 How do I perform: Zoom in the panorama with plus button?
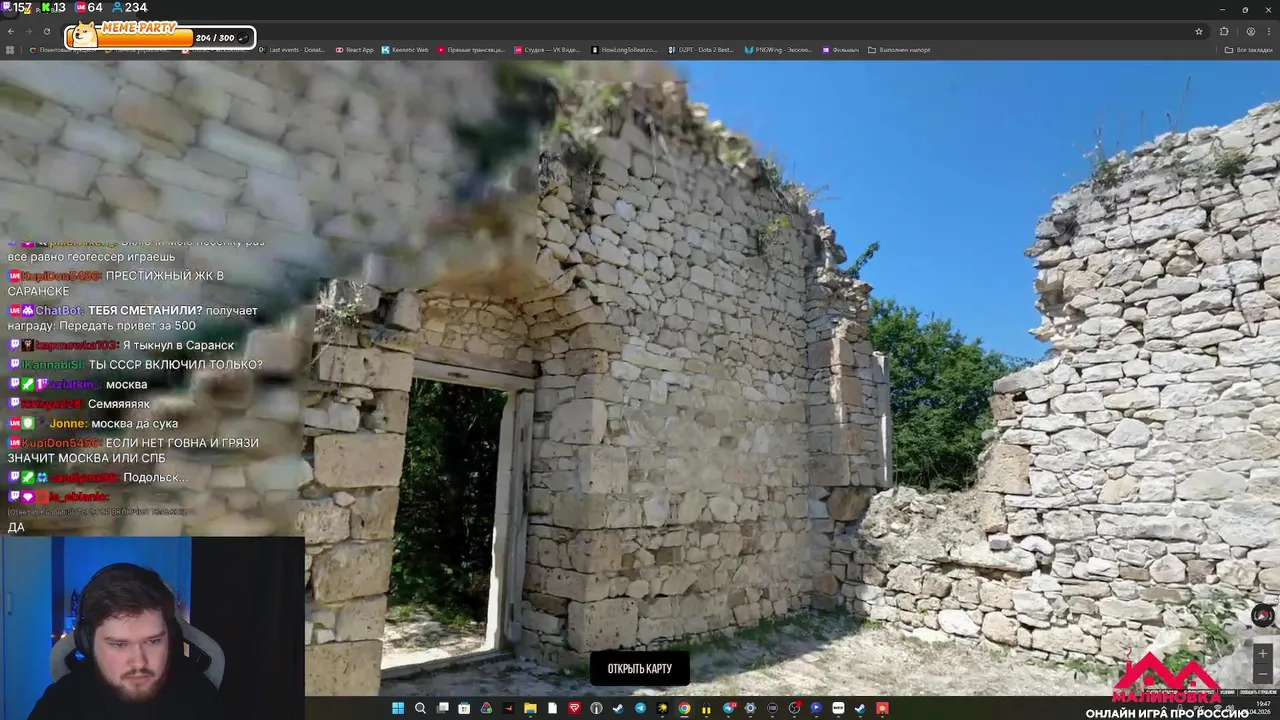point(1263,653)
